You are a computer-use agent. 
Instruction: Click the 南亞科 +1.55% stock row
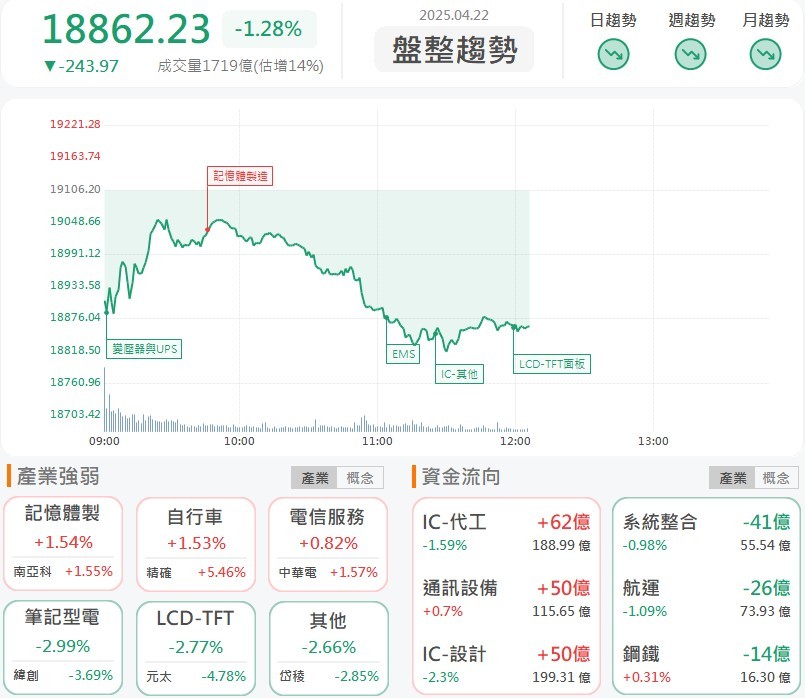[x=63, y=571]
